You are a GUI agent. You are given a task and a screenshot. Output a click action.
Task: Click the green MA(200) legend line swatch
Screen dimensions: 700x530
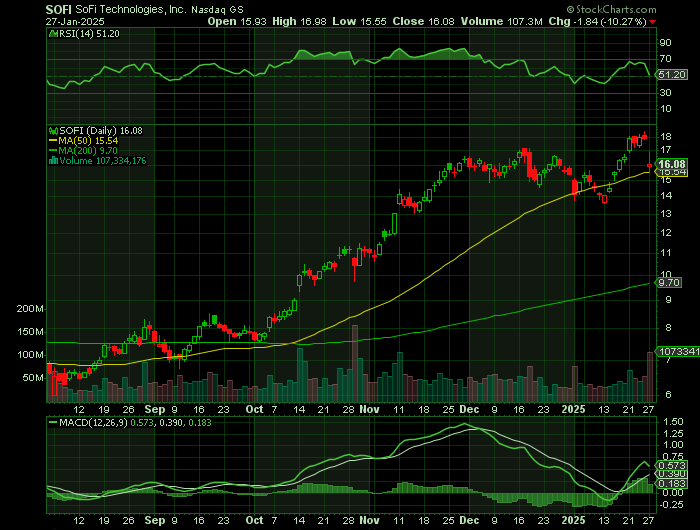click(x=53, y=151)
